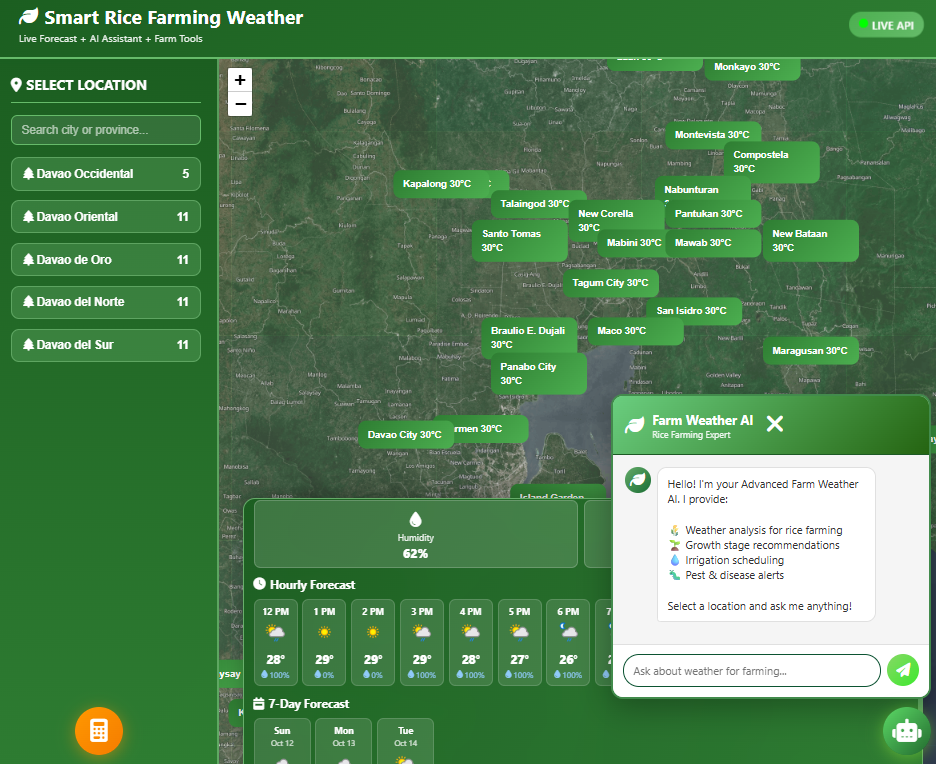Expand the Davao Oriental province group
This screenshot has height=764, width=936.
[x=105, y=217]
